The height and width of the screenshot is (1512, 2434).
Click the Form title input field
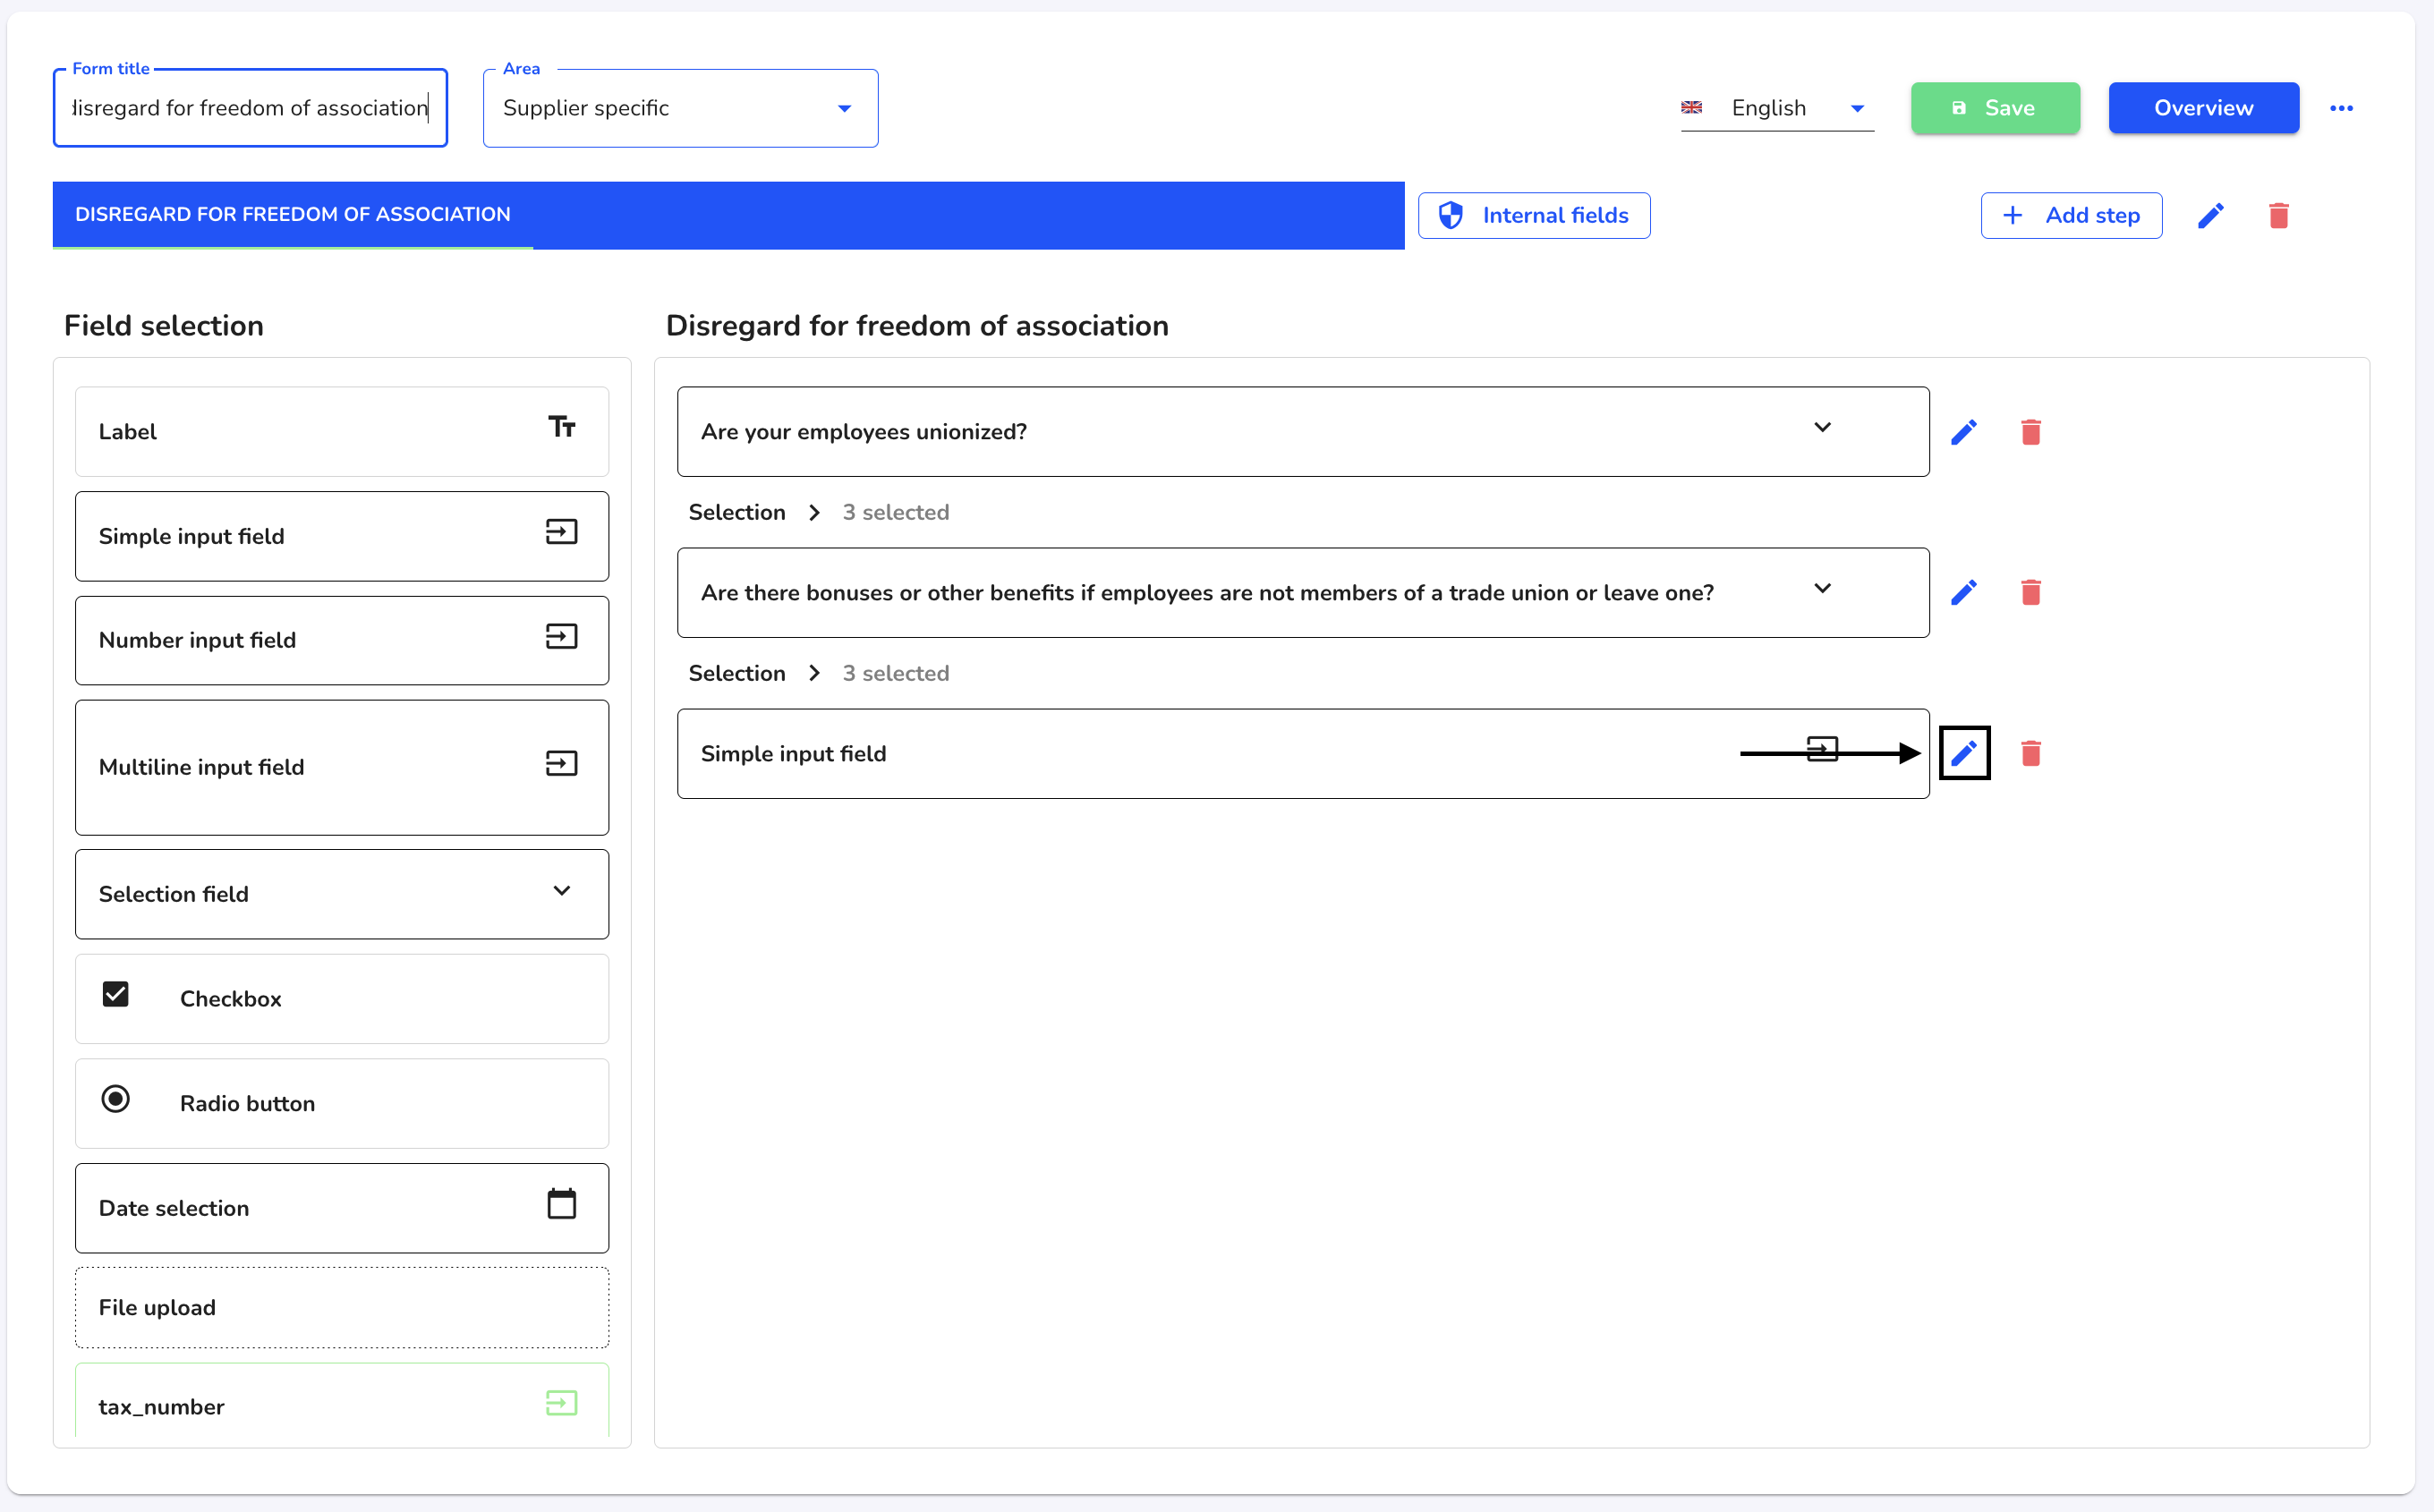pos(249,108)
